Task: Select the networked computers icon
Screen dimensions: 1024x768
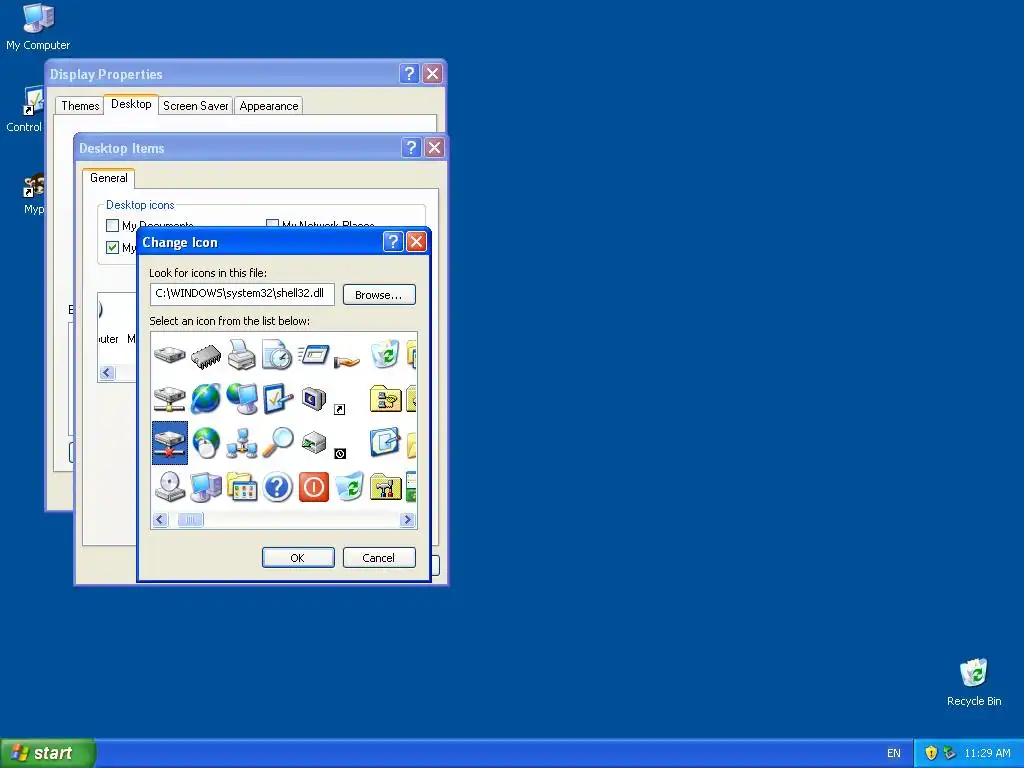Action: 242,443
